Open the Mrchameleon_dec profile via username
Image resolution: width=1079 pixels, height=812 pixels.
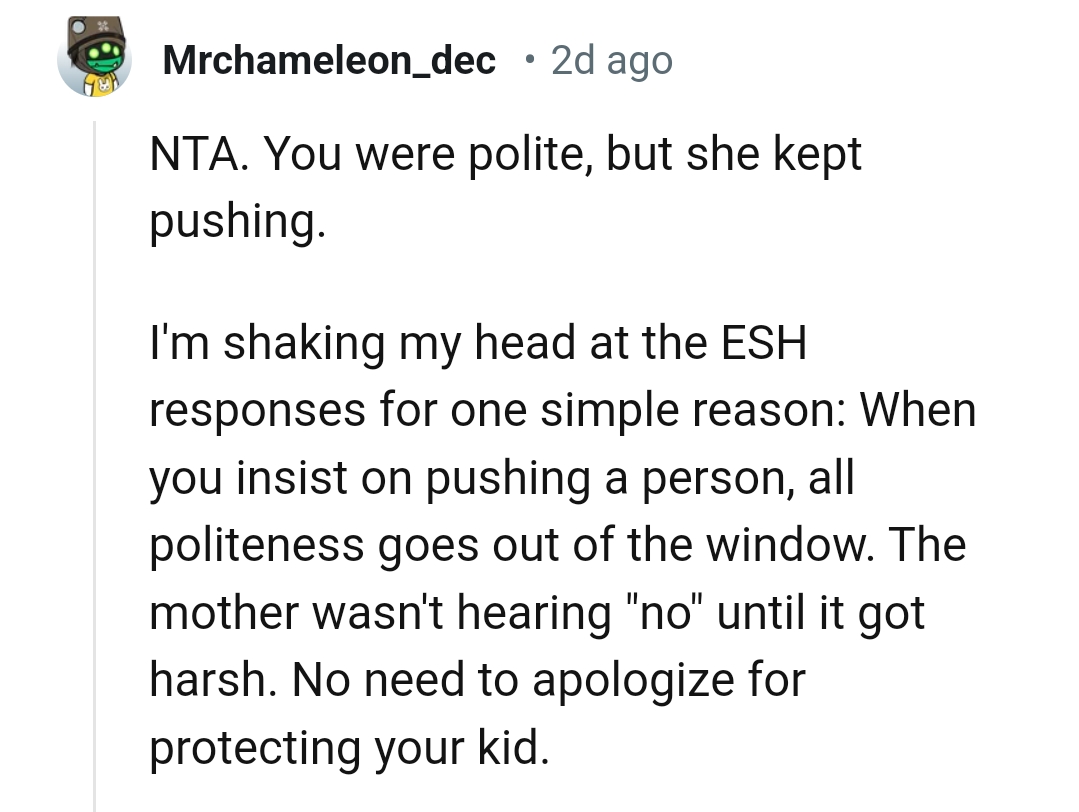point(328,61)
